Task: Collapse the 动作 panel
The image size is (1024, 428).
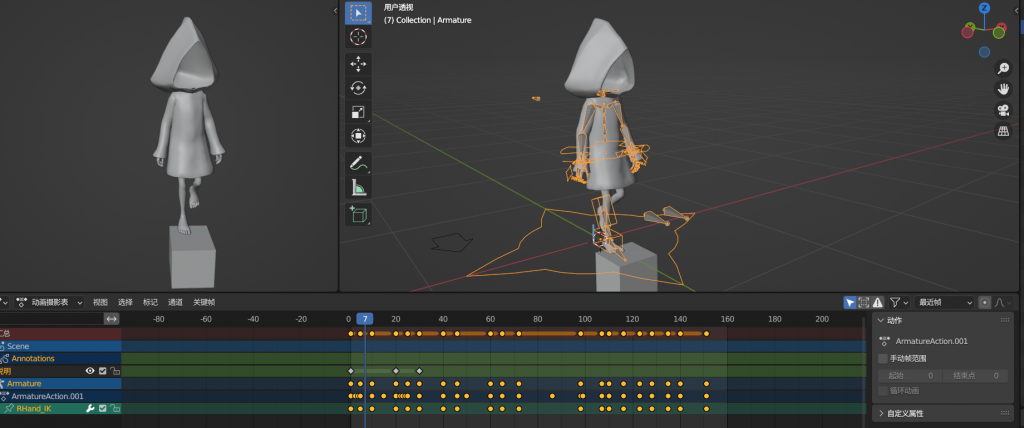Action: coord(881,320)
